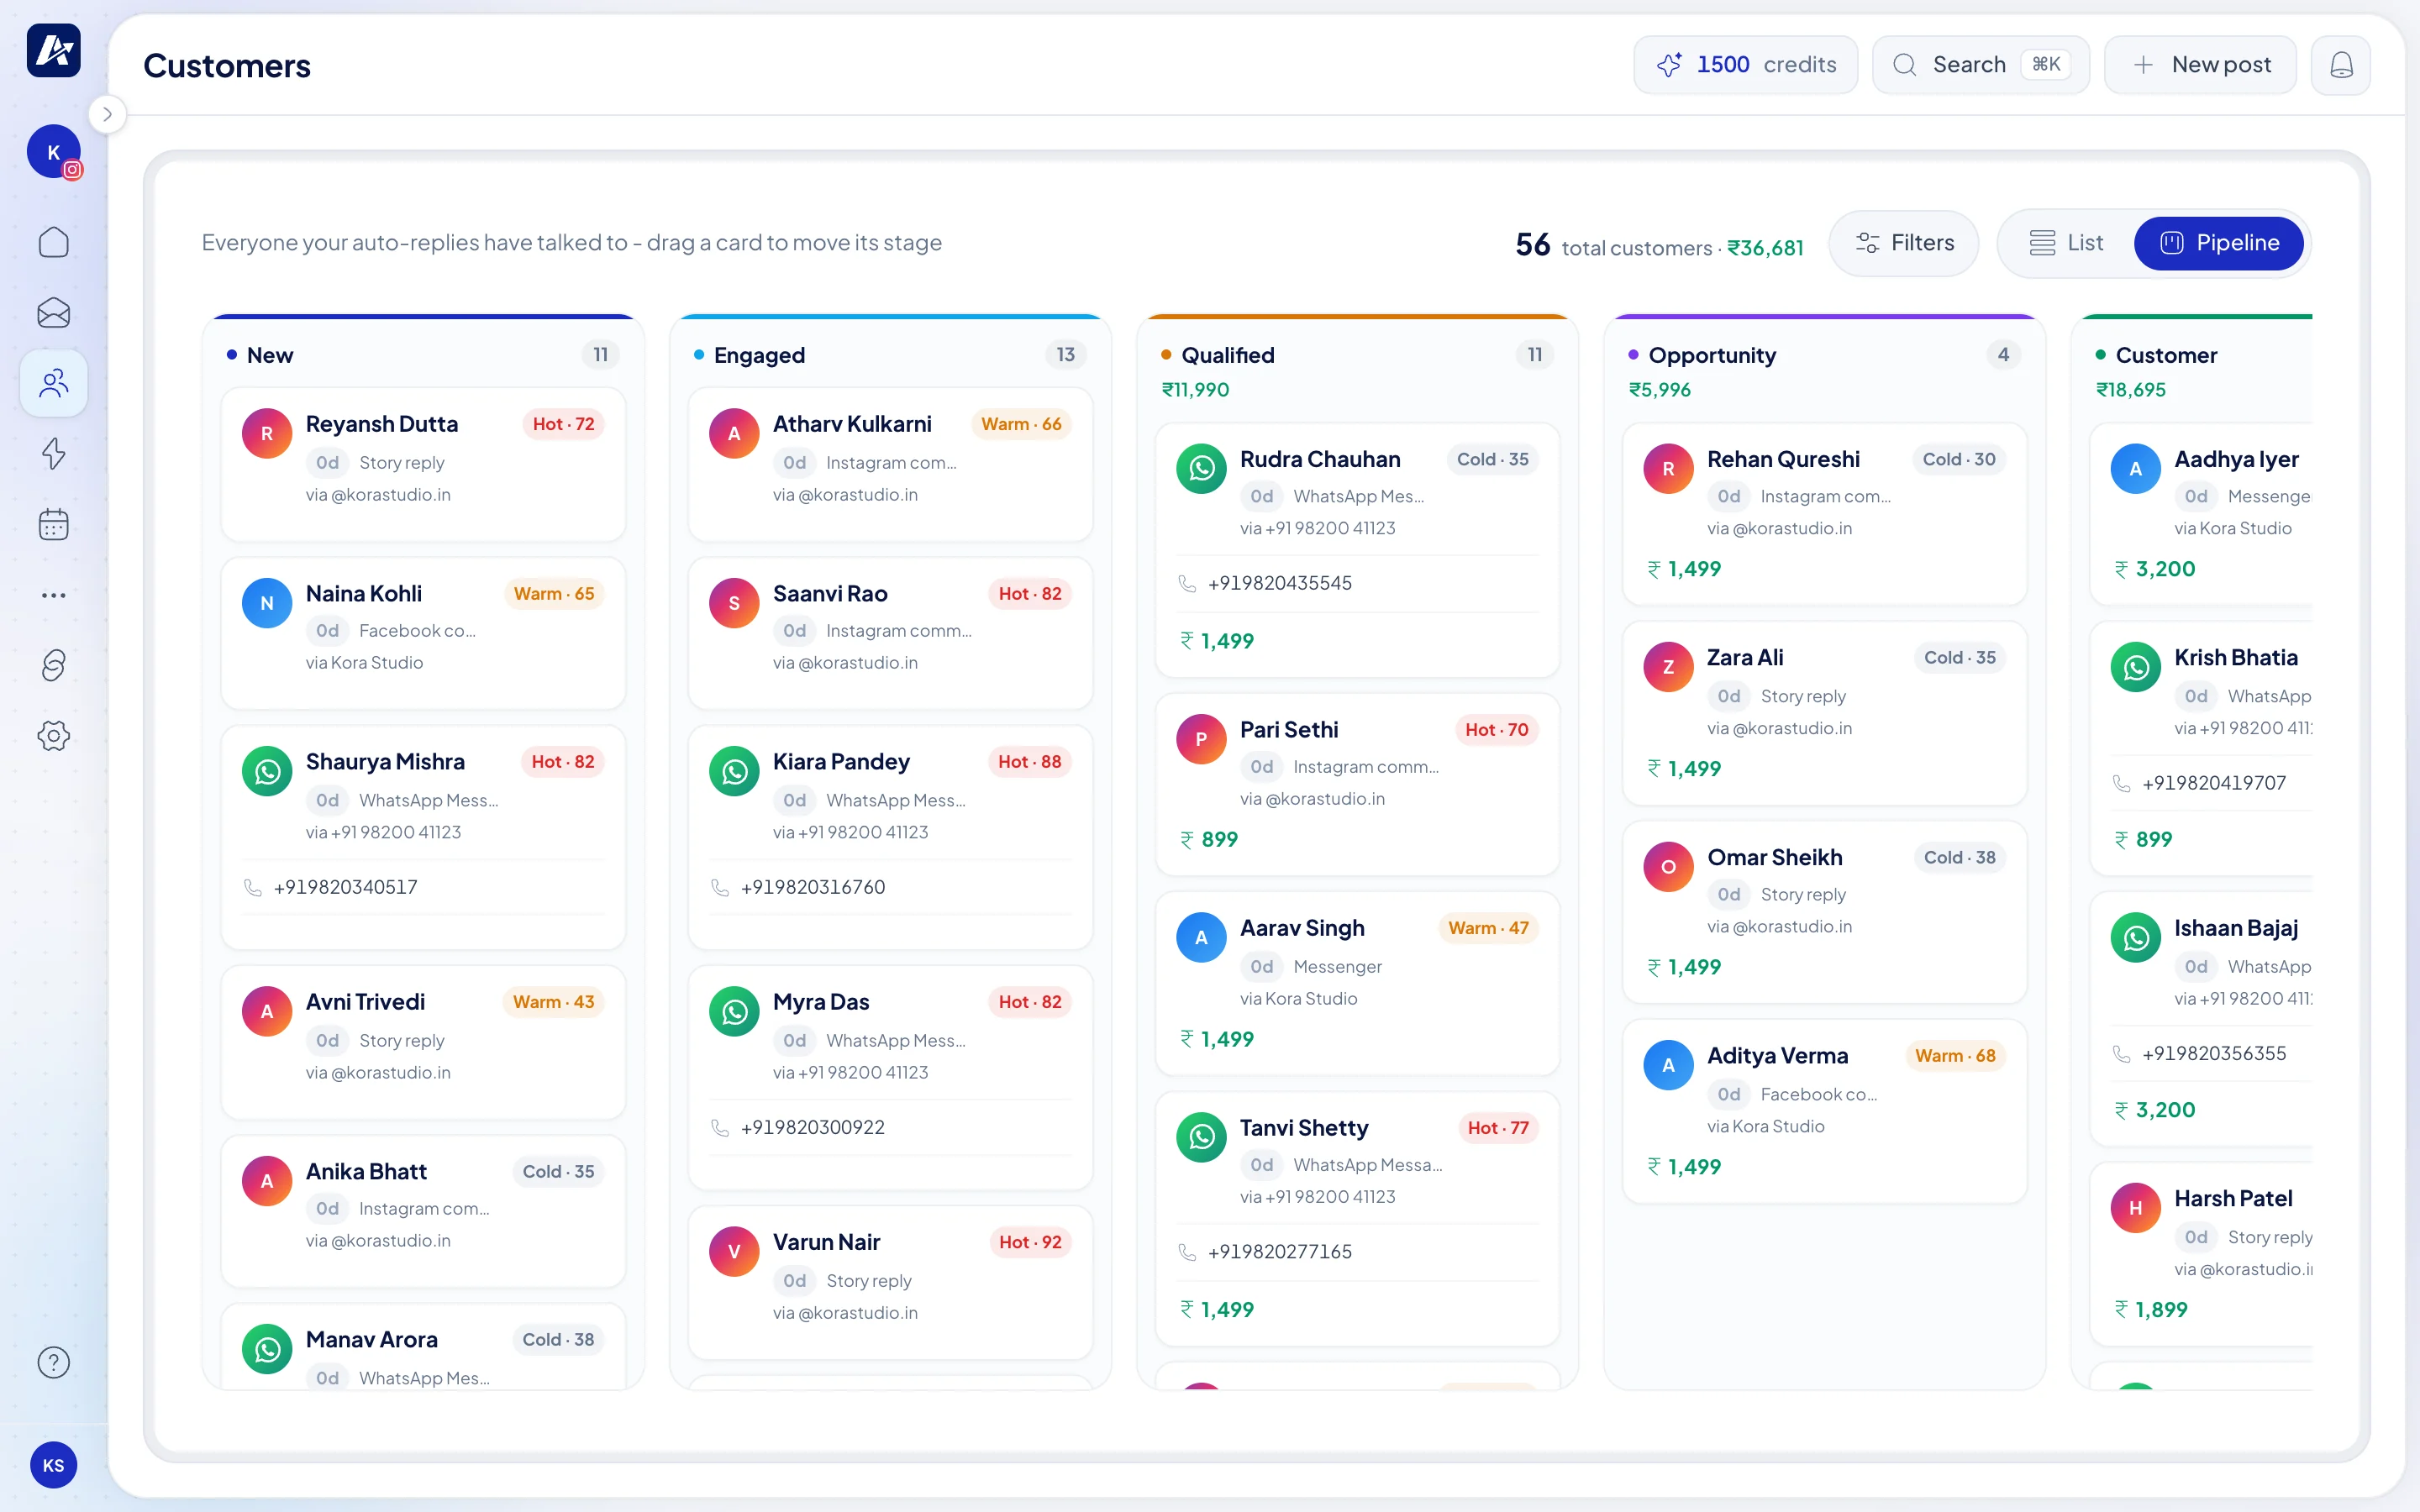Switch account via K Instagram avatar
Viewport: 2420px width, 1512px height.
click(53, 152)
